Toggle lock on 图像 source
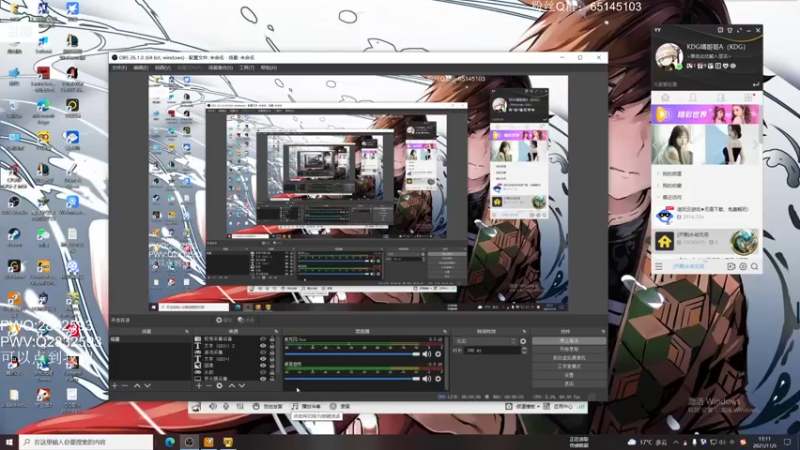This screenshot has width=800, height=450. click(272, 365)
